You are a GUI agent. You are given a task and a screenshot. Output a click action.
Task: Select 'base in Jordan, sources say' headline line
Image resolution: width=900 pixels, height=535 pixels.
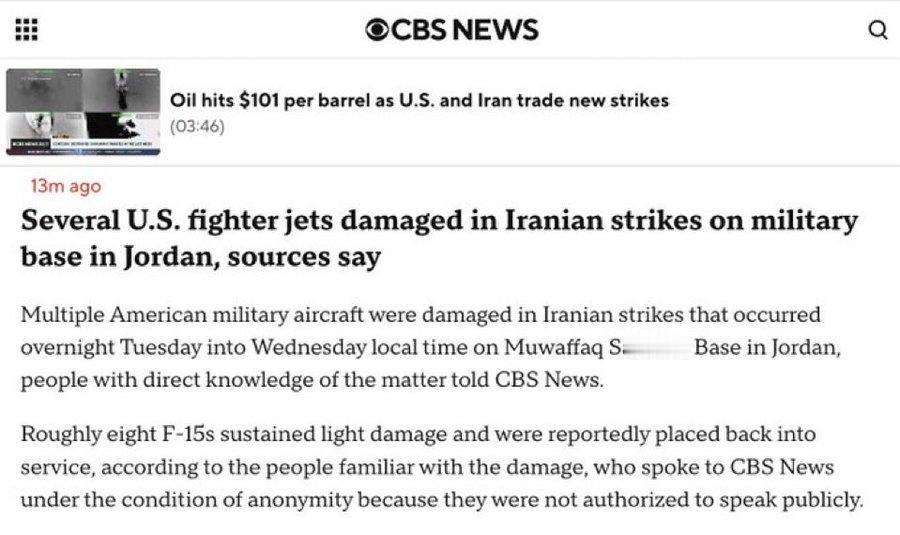coord(201,257)
